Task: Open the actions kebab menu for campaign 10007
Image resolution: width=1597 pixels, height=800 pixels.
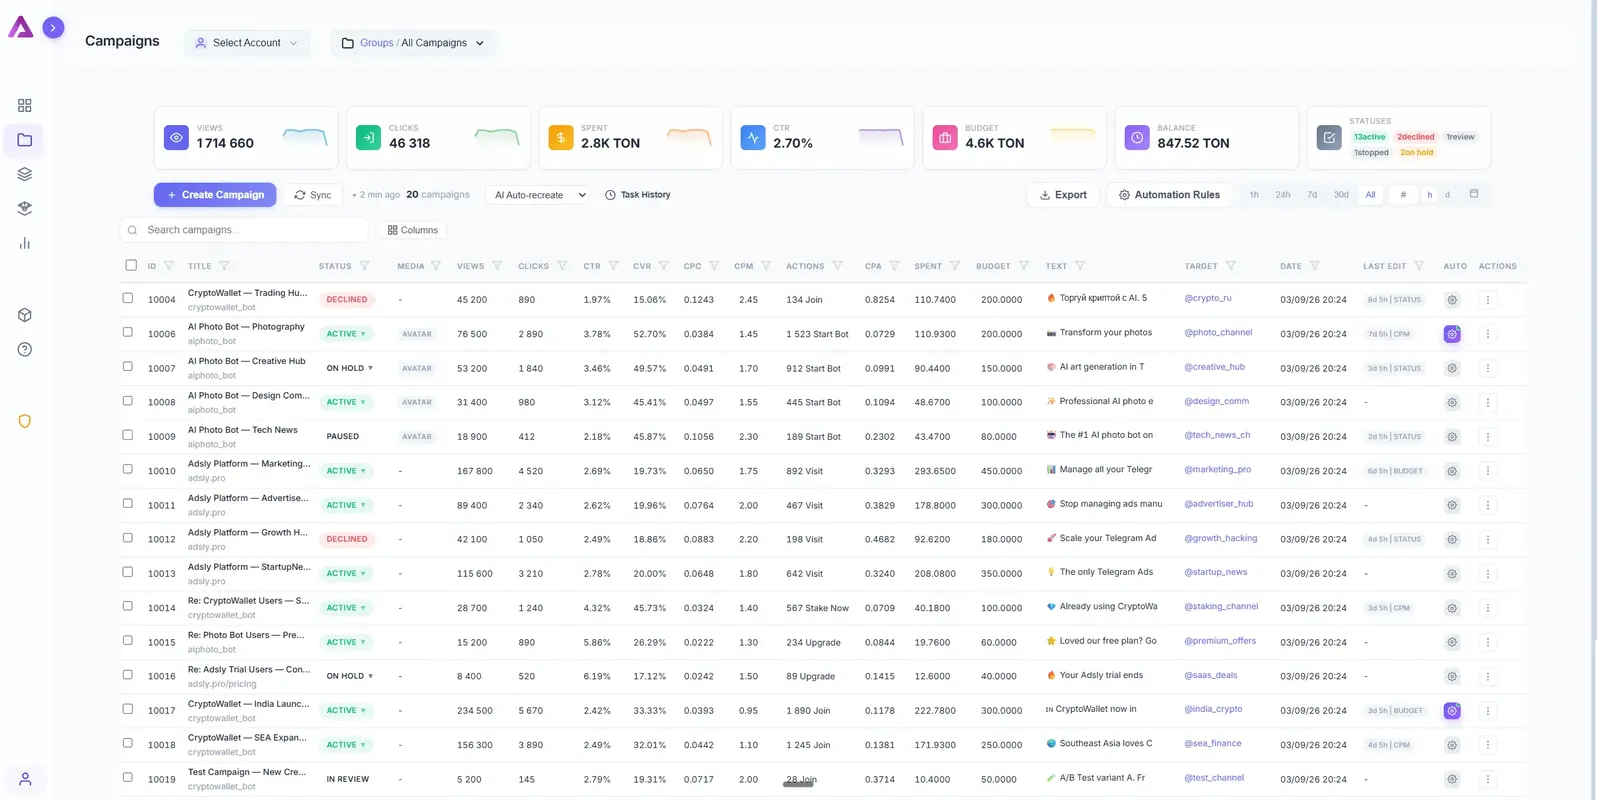Action: (x=1487, y=368)
